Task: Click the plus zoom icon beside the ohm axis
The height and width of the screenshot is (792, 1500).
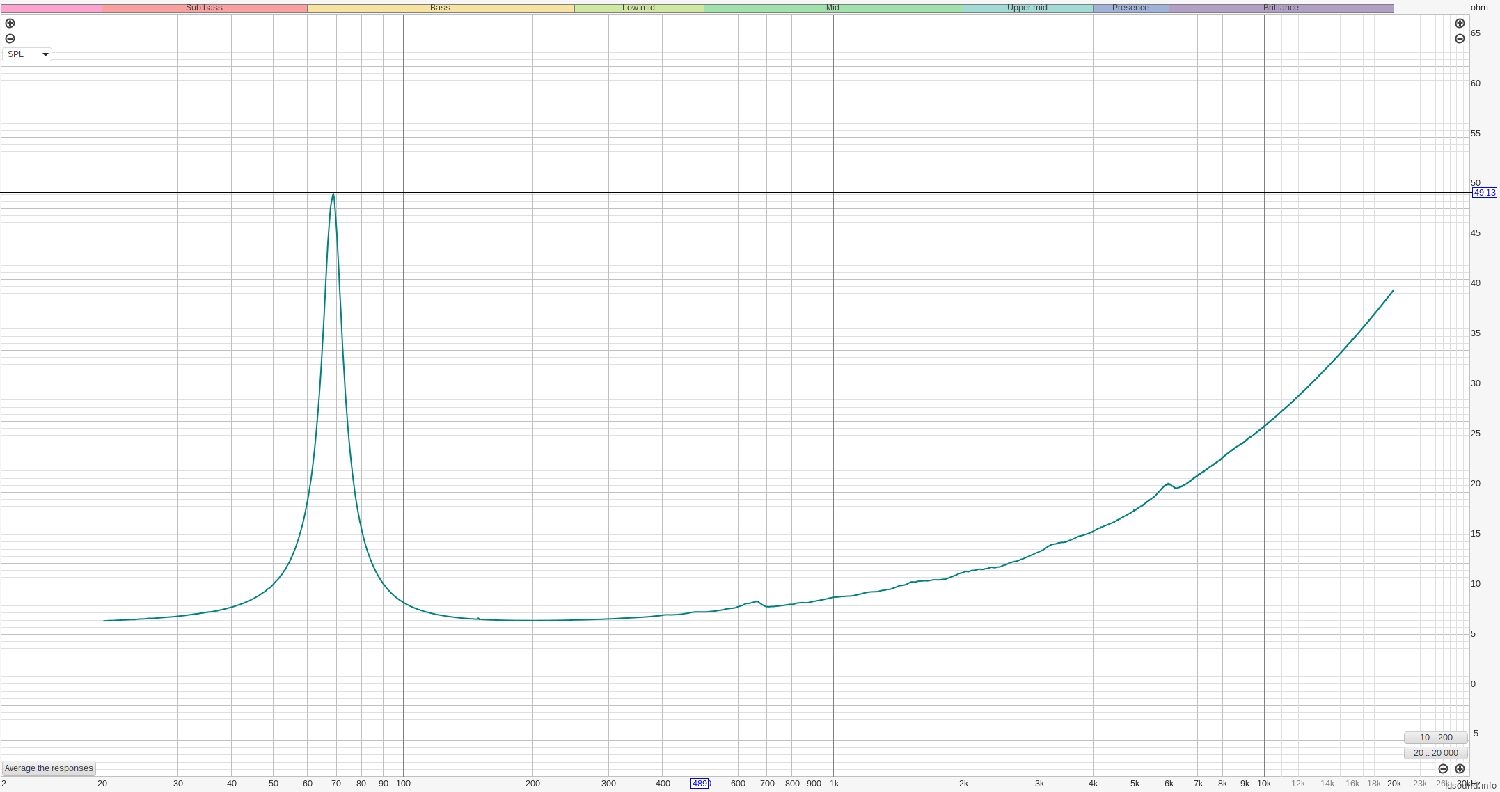Action: pos(1460,23)
